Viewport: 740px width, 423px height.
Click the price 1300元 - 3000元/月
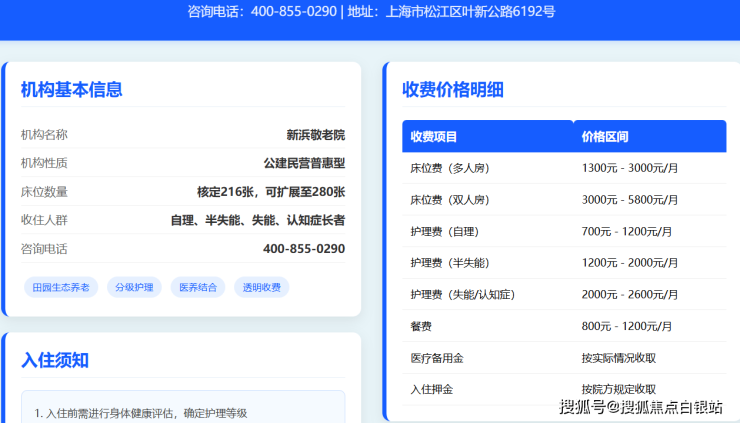630,168
